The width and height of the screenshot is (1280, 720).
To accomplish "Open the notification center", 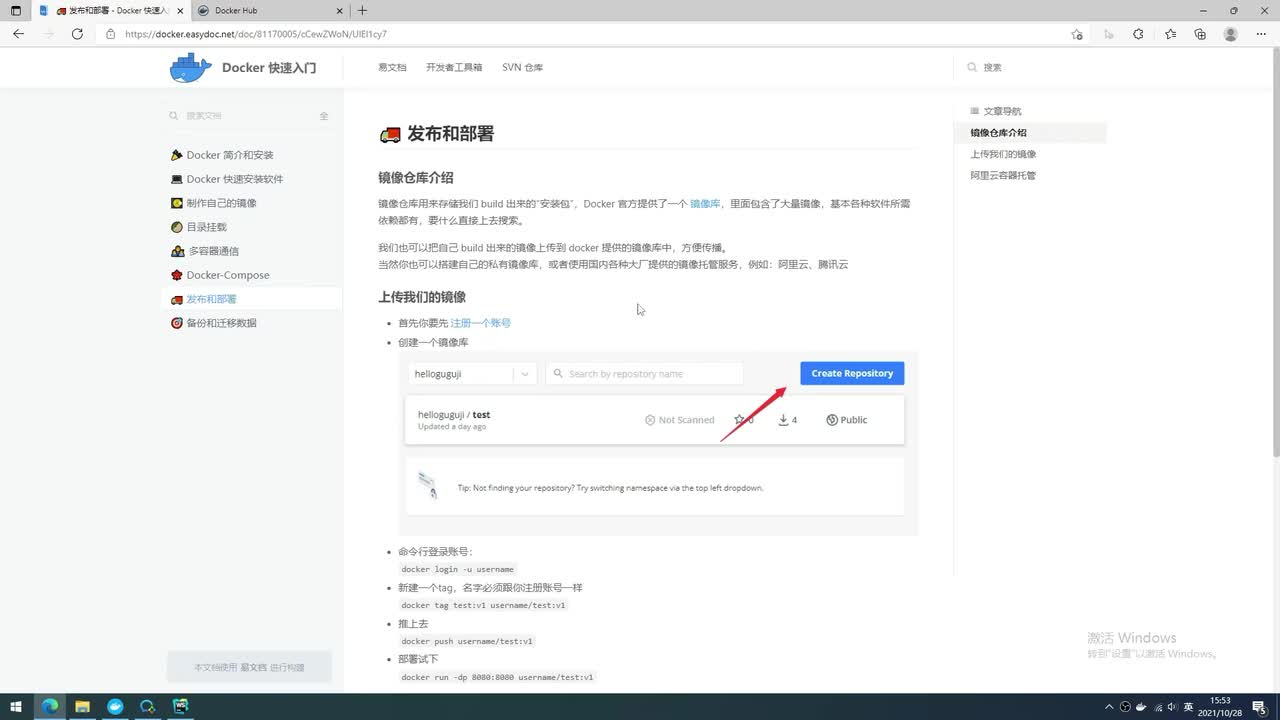I will click(1259, 707).
